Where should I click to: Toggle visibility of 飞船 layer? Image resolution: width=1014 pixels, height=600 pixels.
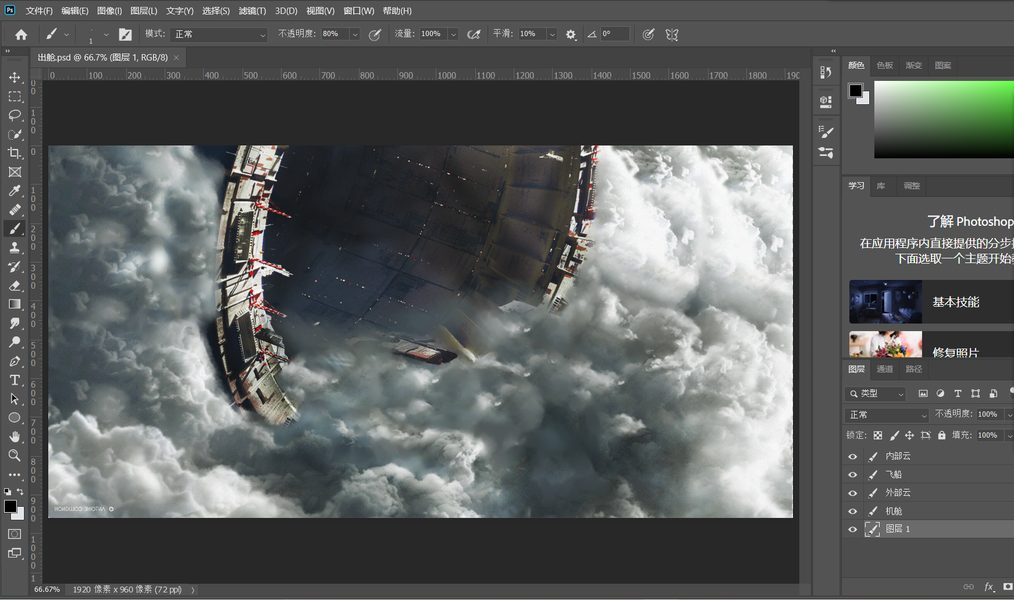pyautogui.click(x=853, y=475)
